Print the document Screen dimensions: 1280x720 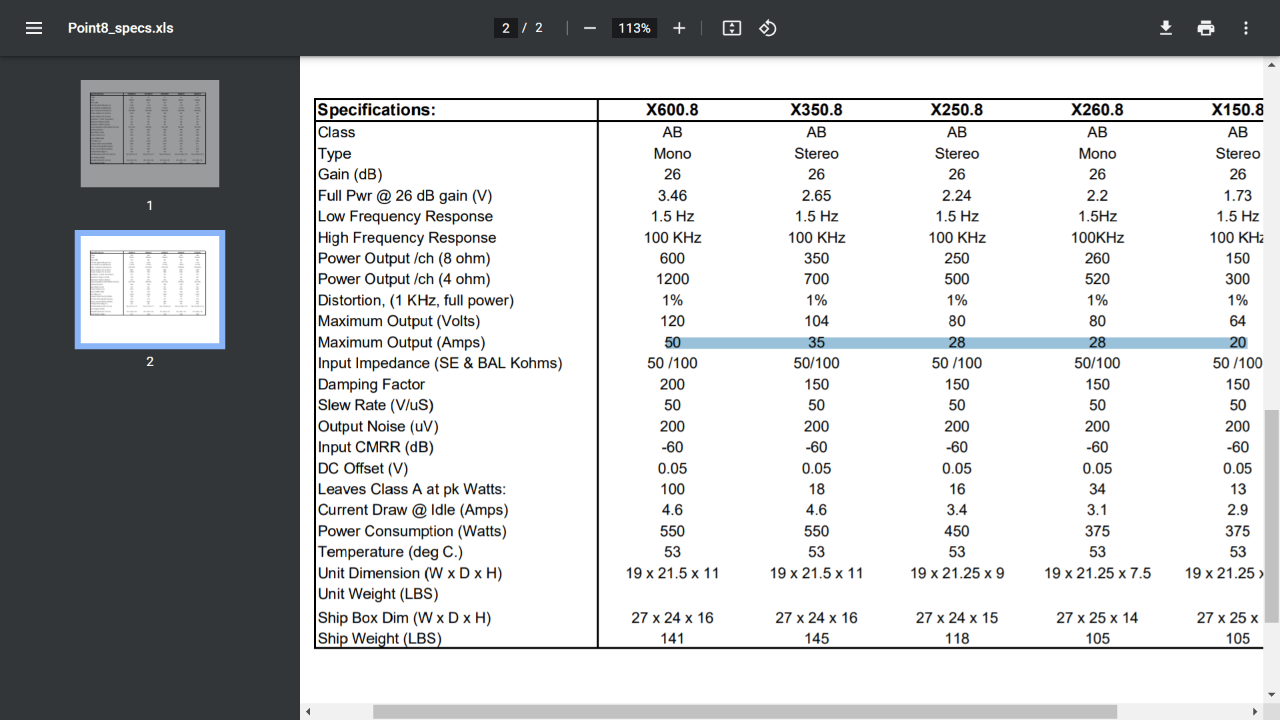(x=1206, y=28)
